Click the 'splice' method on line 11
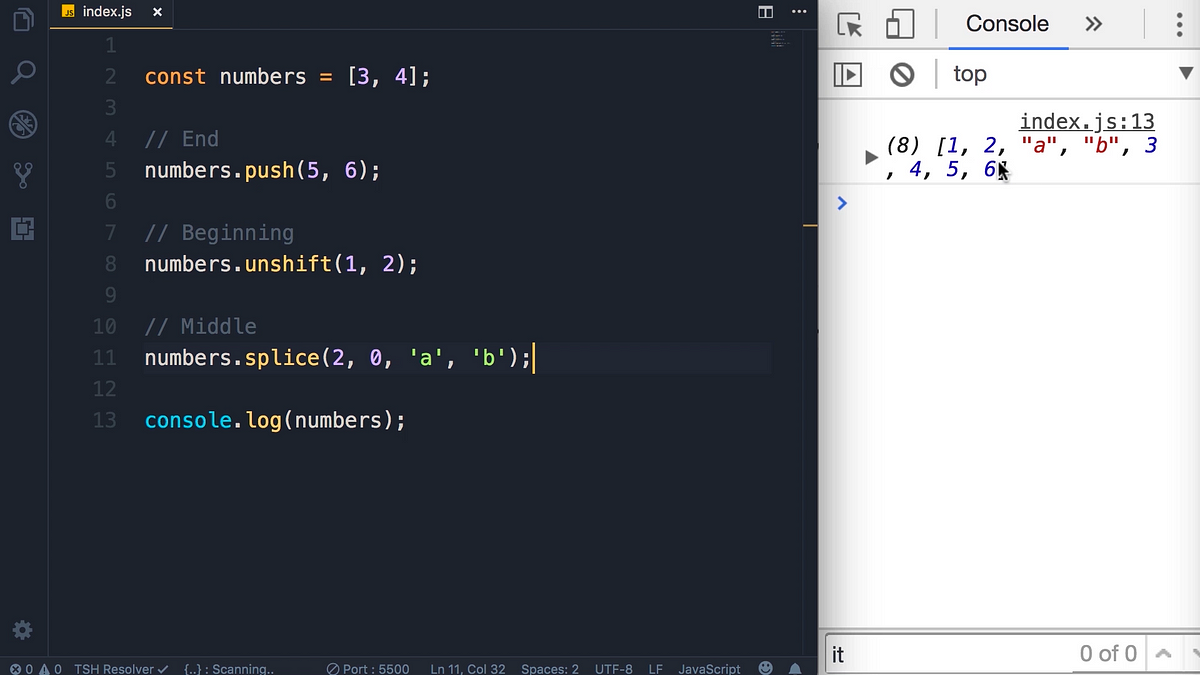The height and width of the screenshot is (675, 1200). point(282,357)
